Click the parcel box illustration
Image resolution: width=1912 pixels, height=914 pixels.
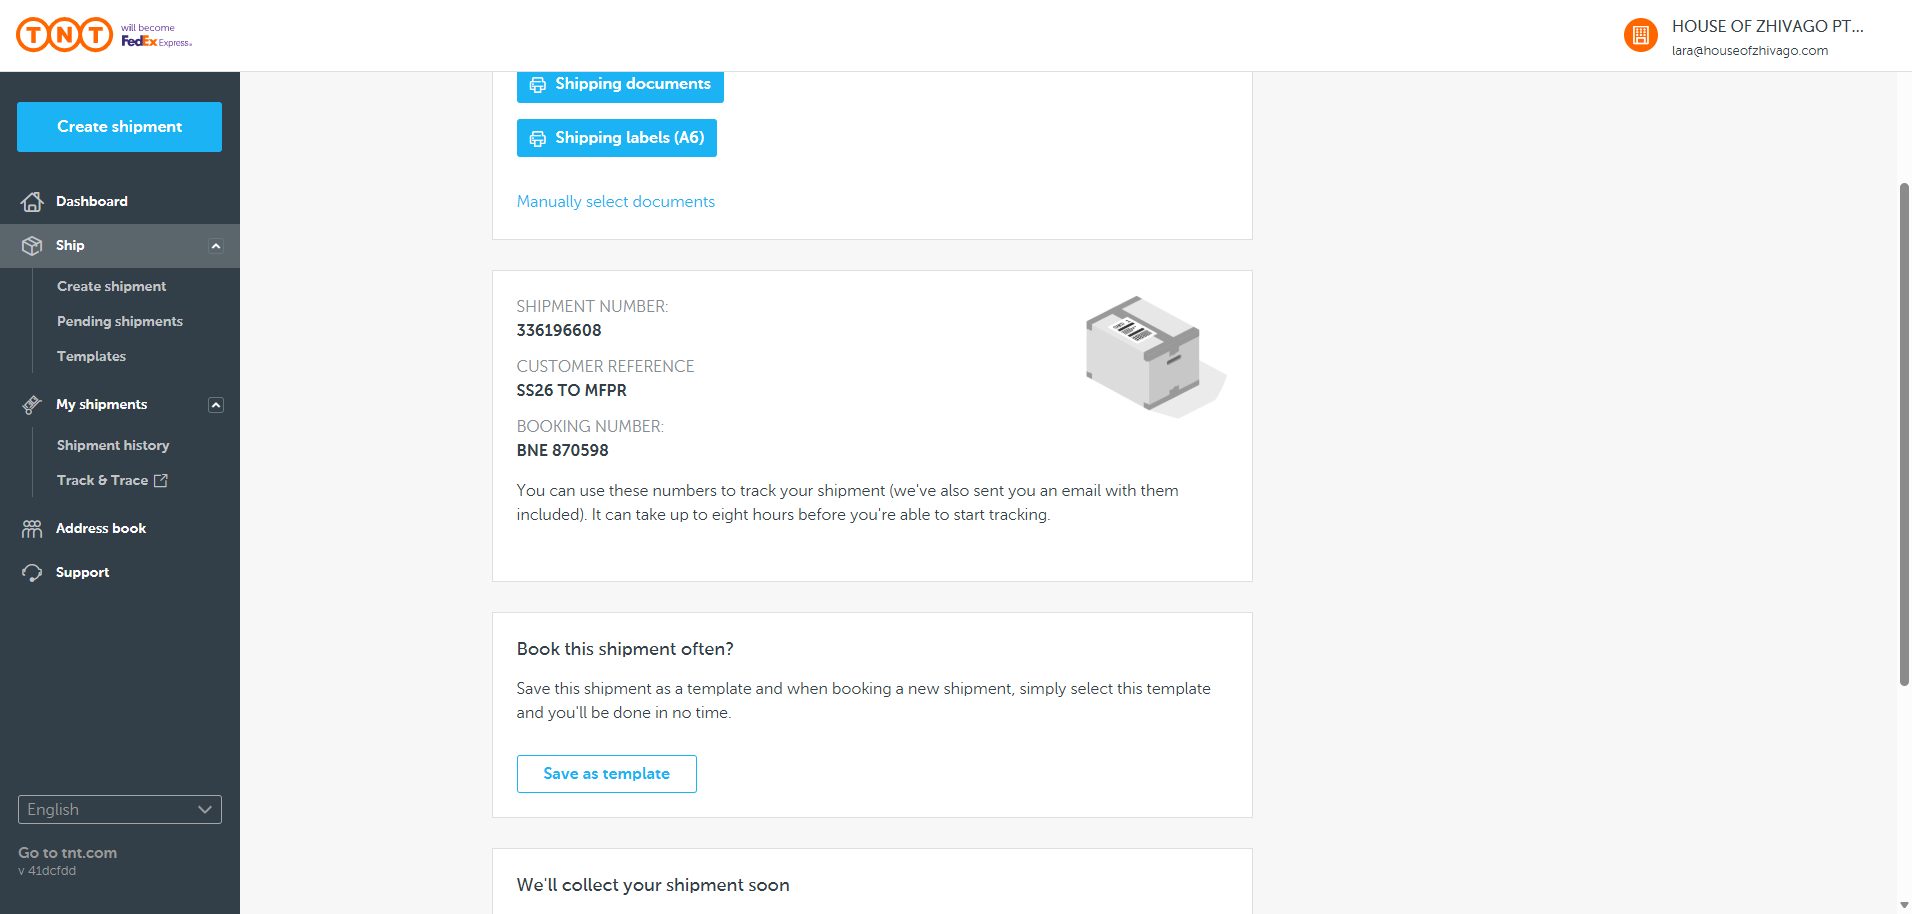pos(1153,355)
